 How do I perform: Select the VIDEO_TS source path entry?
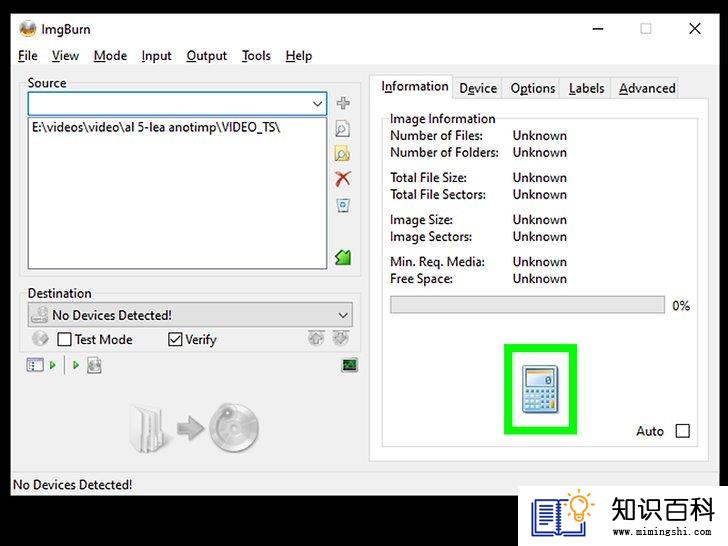[x=156, y=127]
